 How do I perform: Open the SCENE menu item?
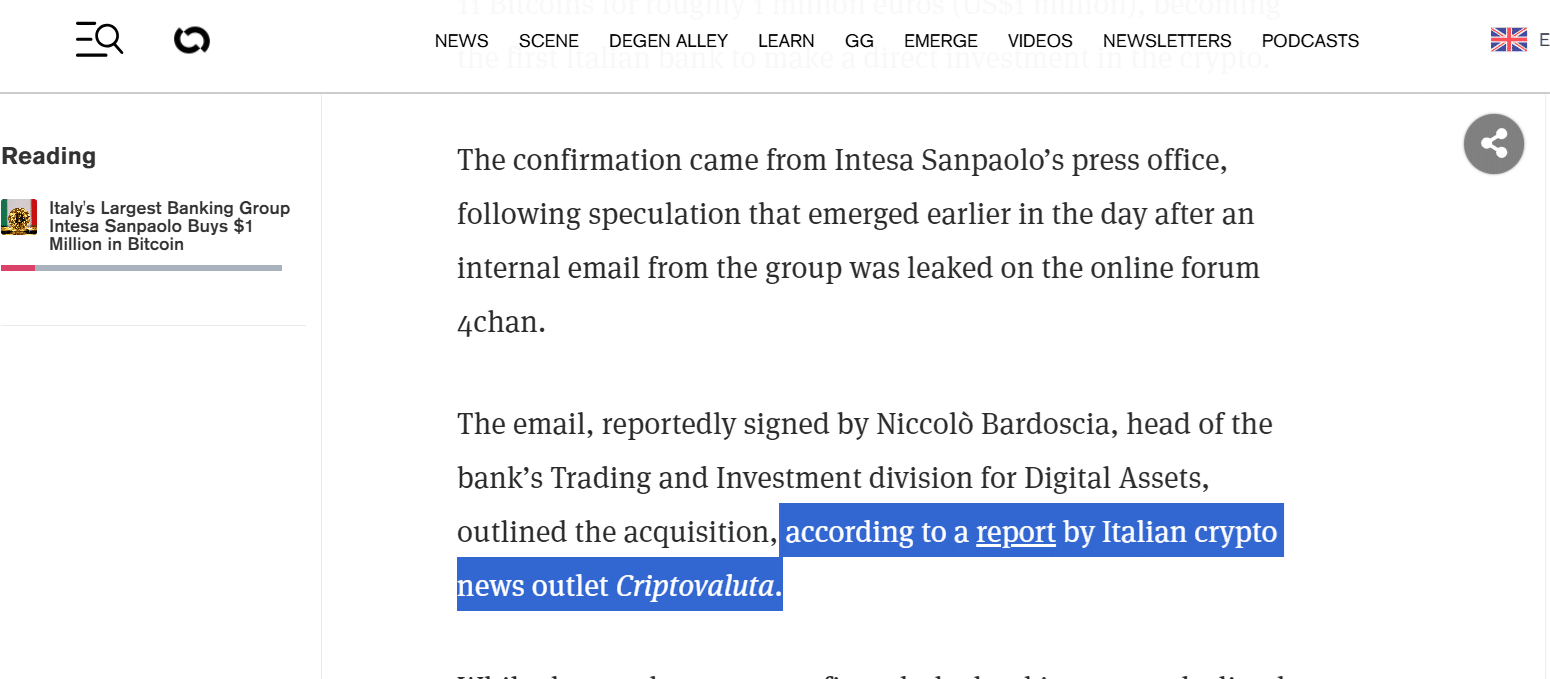(x=549, y=41)
